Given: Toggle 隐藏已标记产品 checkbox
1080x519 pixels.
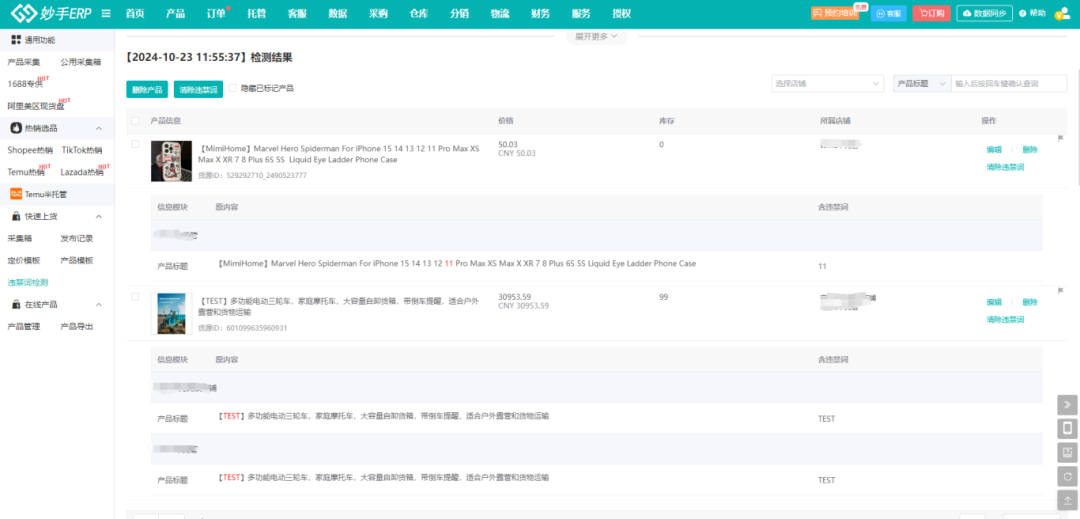Looking at the screenshot, I should (233, 88).
